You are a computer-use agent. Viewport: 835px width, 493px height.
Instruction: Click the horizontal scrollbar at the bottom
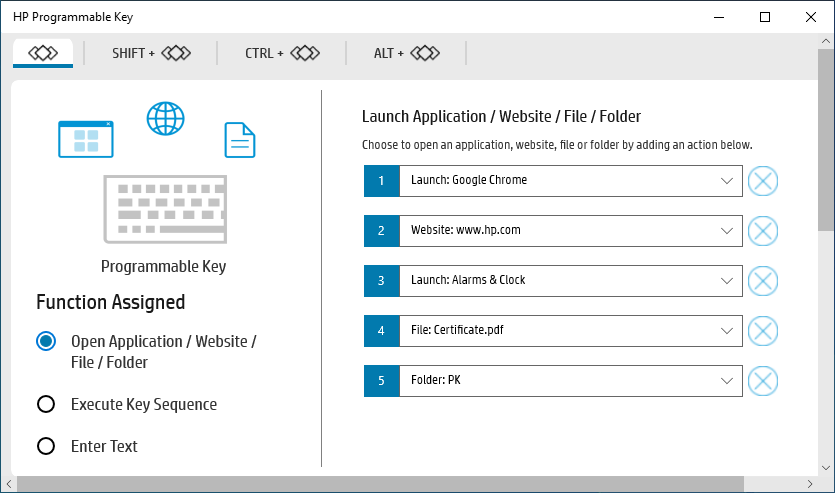click(x=380, y=484)
